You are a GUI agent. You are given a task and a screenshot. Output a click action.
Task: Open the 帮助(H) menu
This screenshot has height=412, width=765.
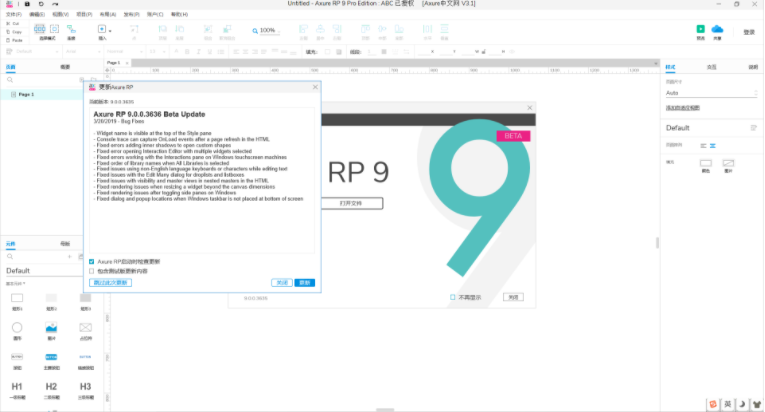[179, 15]
